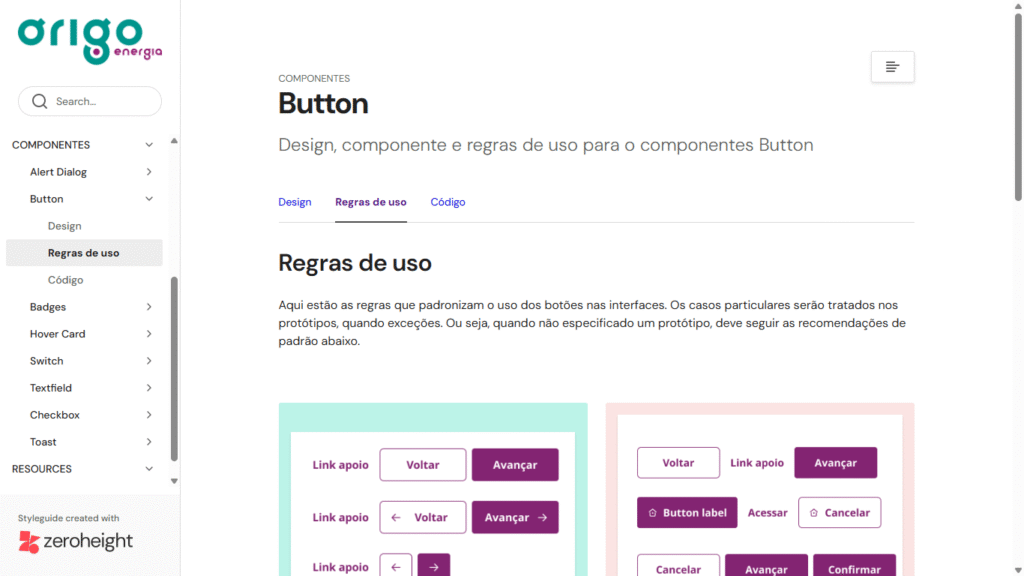Image resolution: width=1024 pixels, height=576 pixels.
Task: Click the outlined Cancelar button with icon
Action: click(839, 513)
